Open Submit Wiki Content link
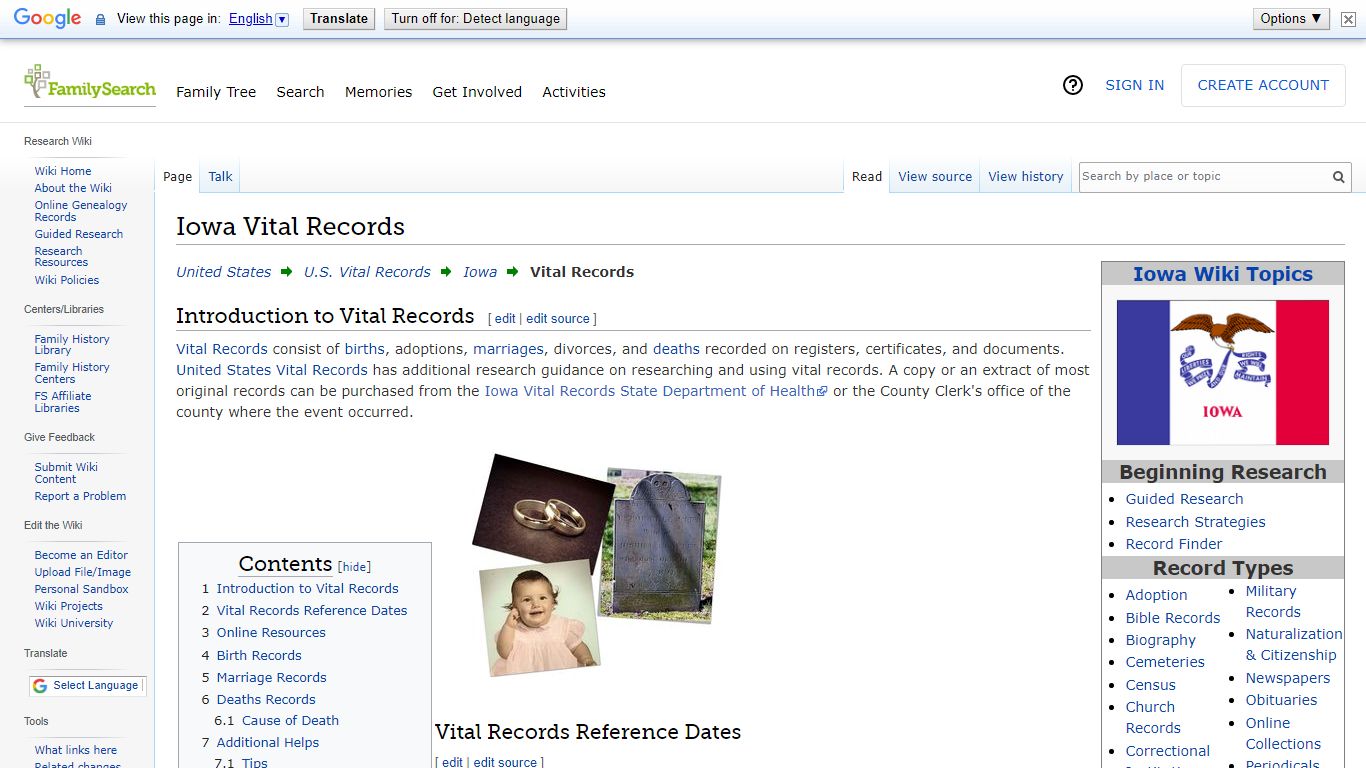The height and width of the screenshot is (768, 1366). [x=66, y=473]
